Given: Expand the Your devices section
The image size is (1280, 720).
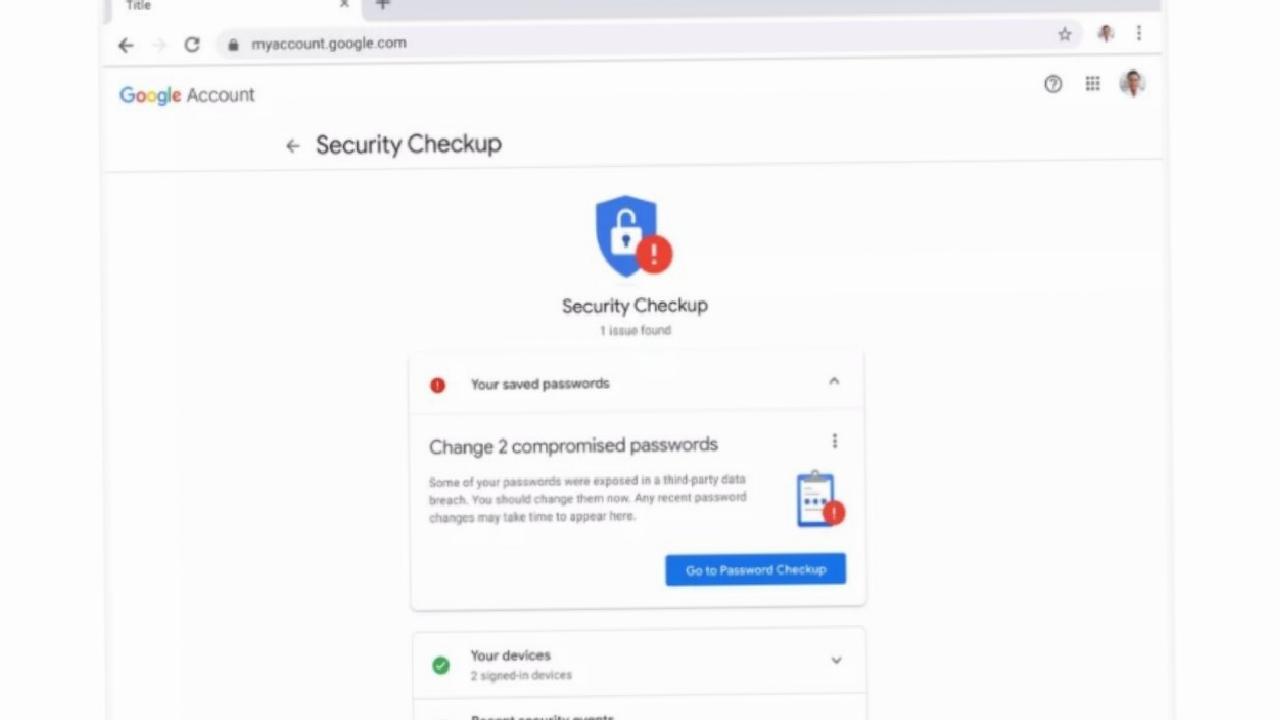Looking at the screenshot, I should (836, 660).
